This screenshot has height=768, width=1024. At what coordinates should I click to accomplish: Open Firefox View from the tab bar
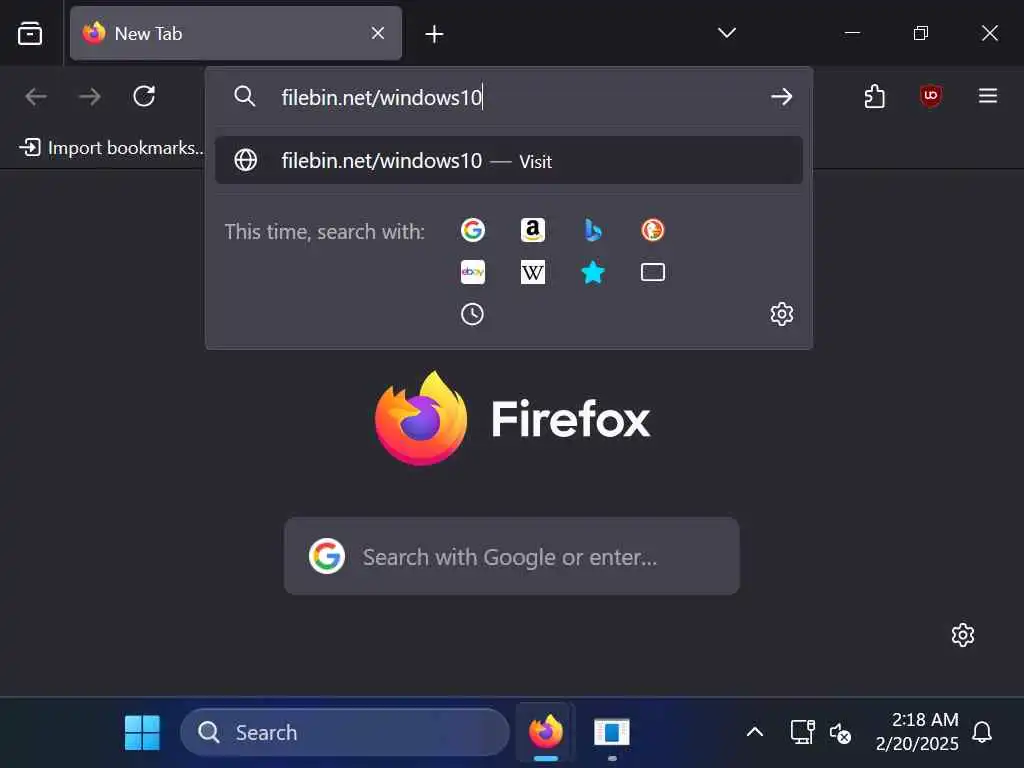click(30, 33)
